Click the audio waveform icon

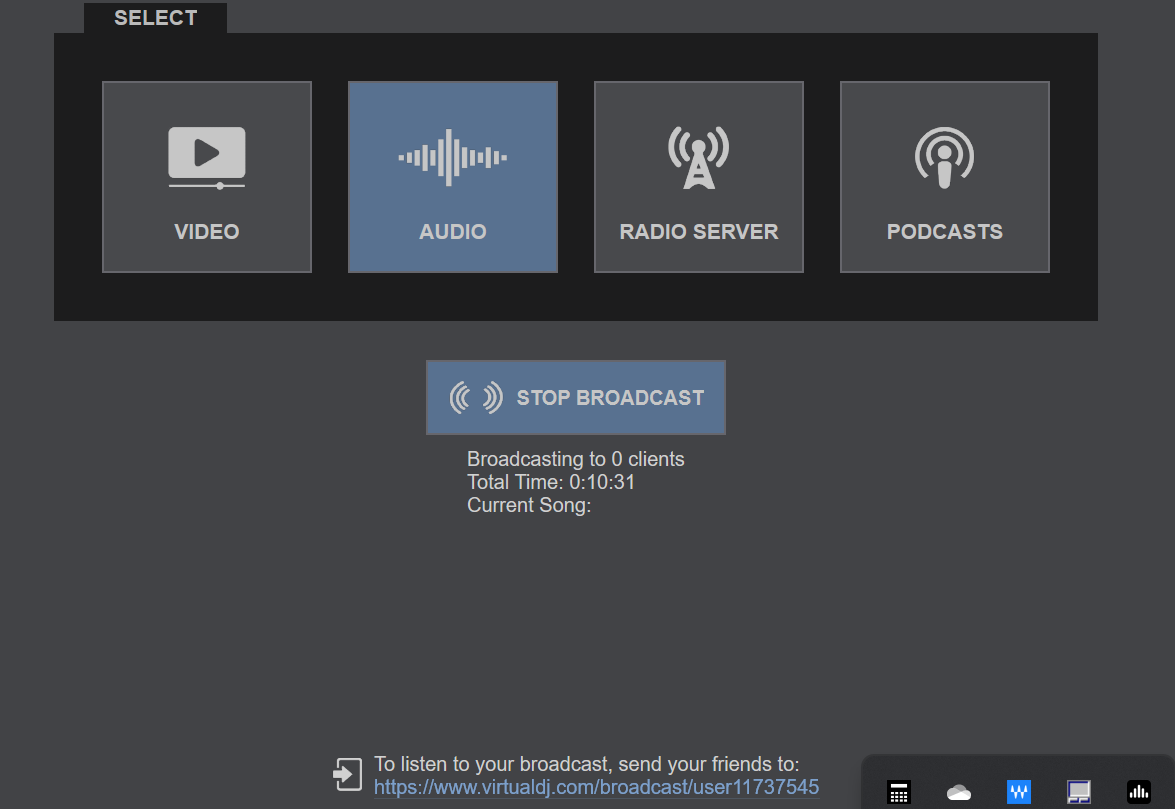click(453, 157)
